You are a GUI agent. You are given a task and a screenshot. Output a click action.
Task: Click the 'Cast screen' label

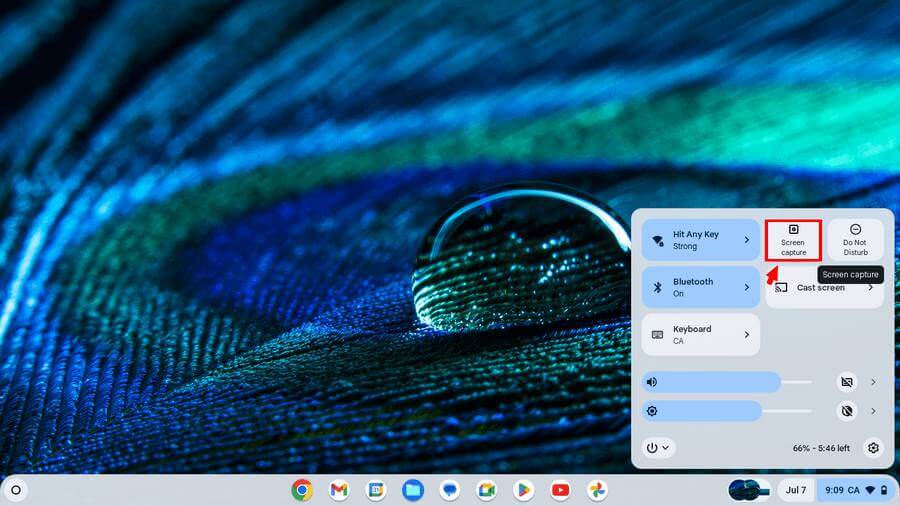click(820, 287)
